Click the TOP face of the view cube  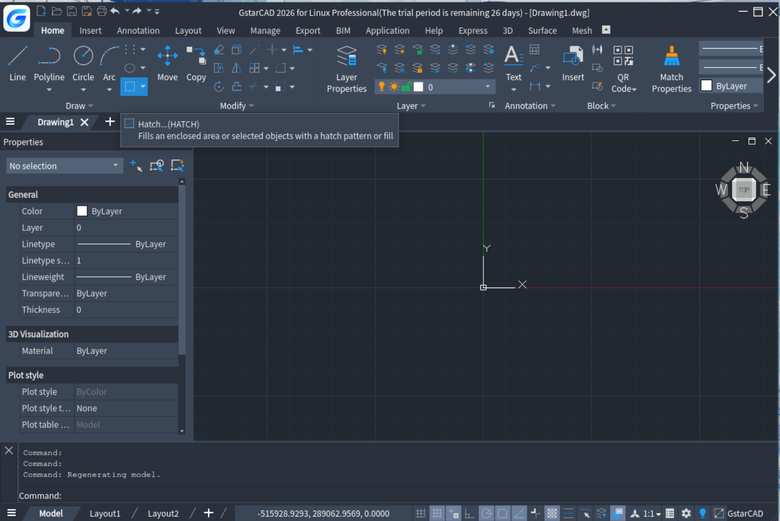pos(744,190)
